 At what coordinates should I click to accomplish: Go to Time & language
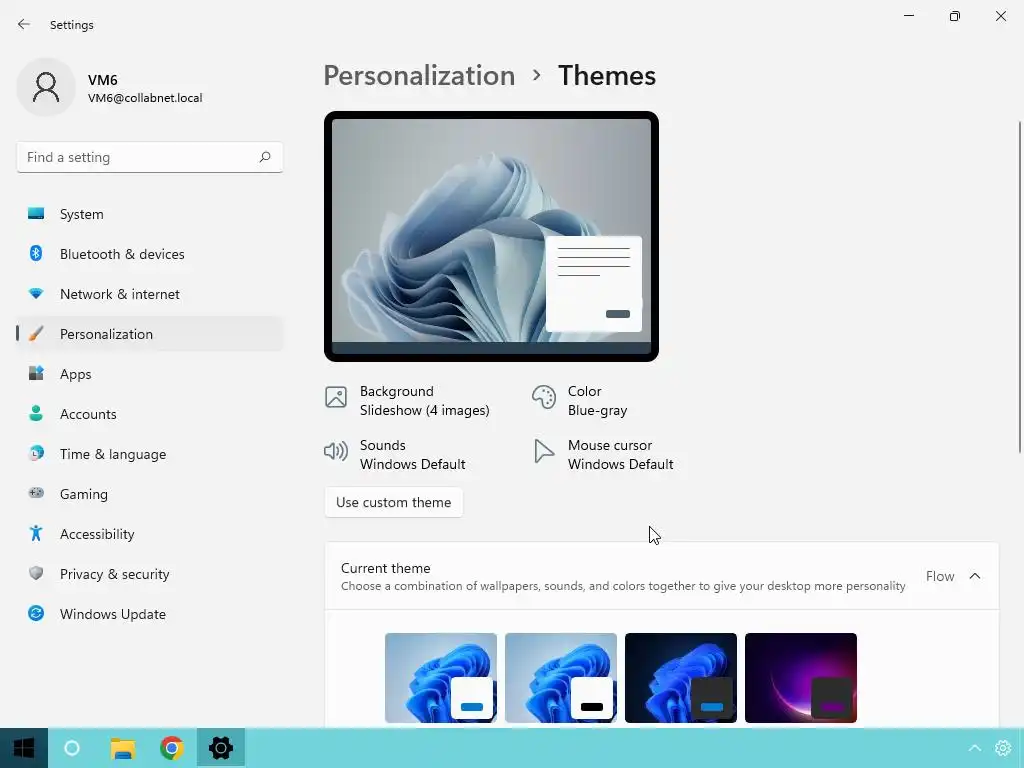click(150, 454)
